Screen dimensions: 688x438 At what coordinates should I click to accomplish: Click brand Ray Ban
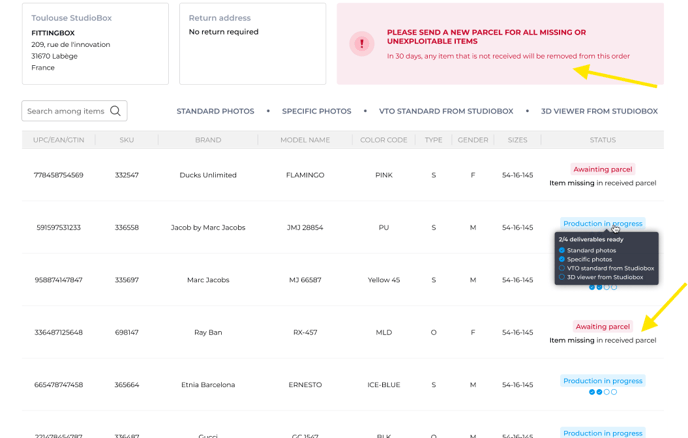pyautogui.click(x=208, y=332)
